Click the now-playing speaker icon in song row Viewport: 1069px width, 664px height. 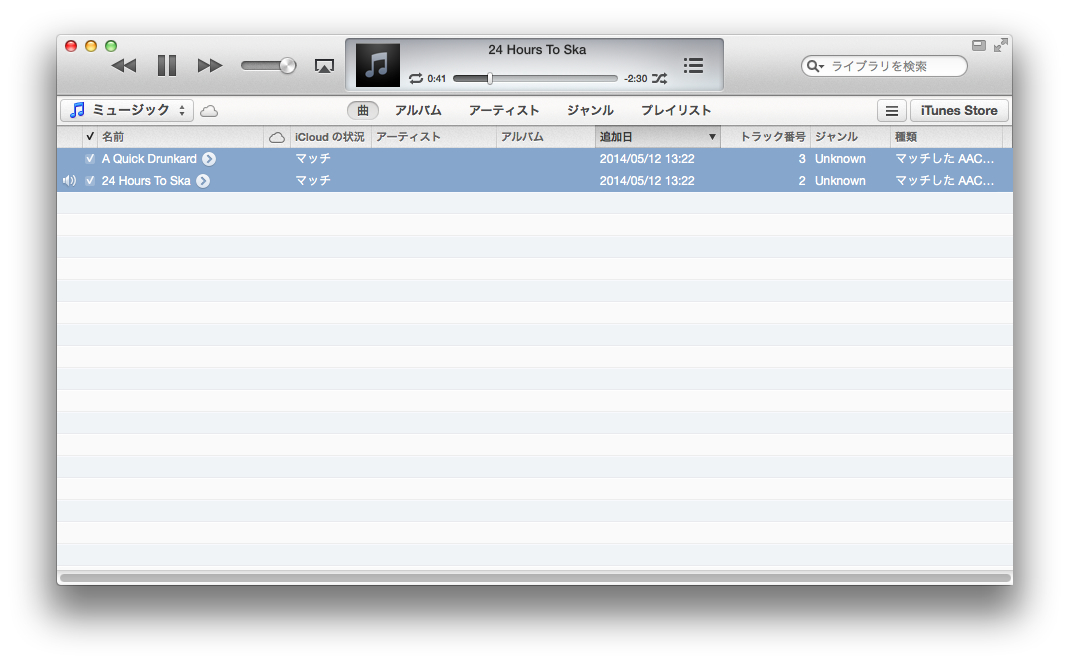(69, 181)
